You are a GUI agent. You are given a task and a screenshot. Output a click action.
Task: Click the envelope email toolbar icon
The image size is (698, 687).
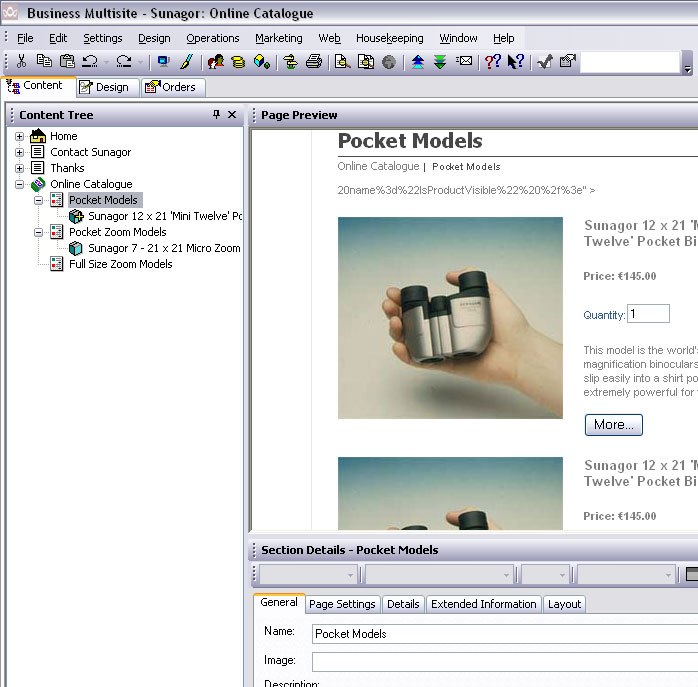pyautogui.click(x=464, y=62)
